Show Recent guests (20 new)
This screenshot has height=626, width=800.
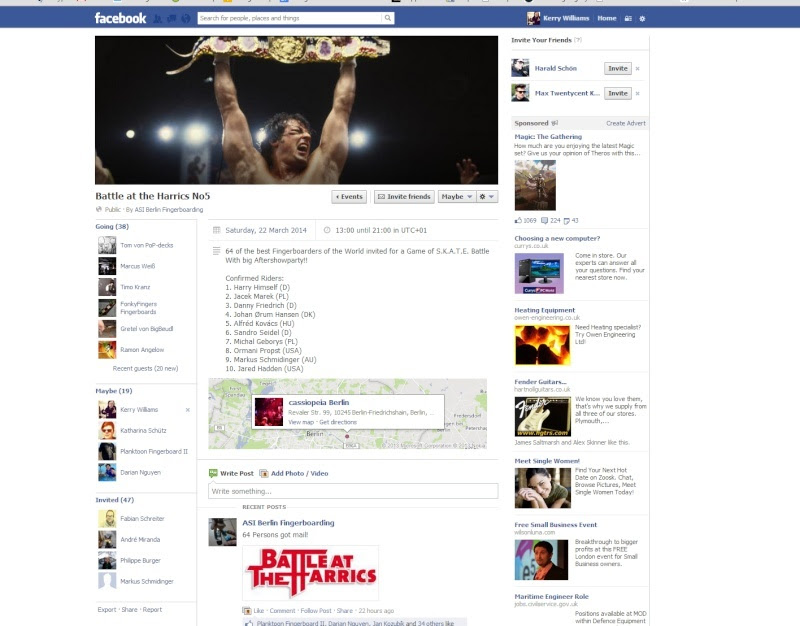click(145, 368)
